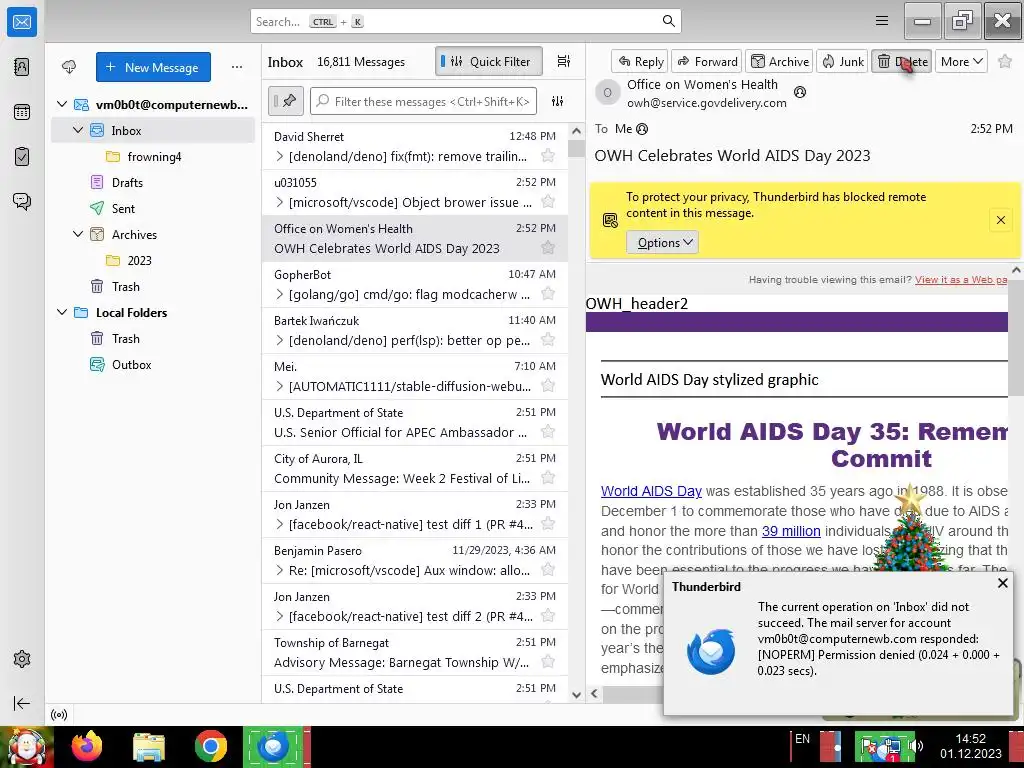
Task: Collapse the Local Folders tree
Action: click(62, 312)
